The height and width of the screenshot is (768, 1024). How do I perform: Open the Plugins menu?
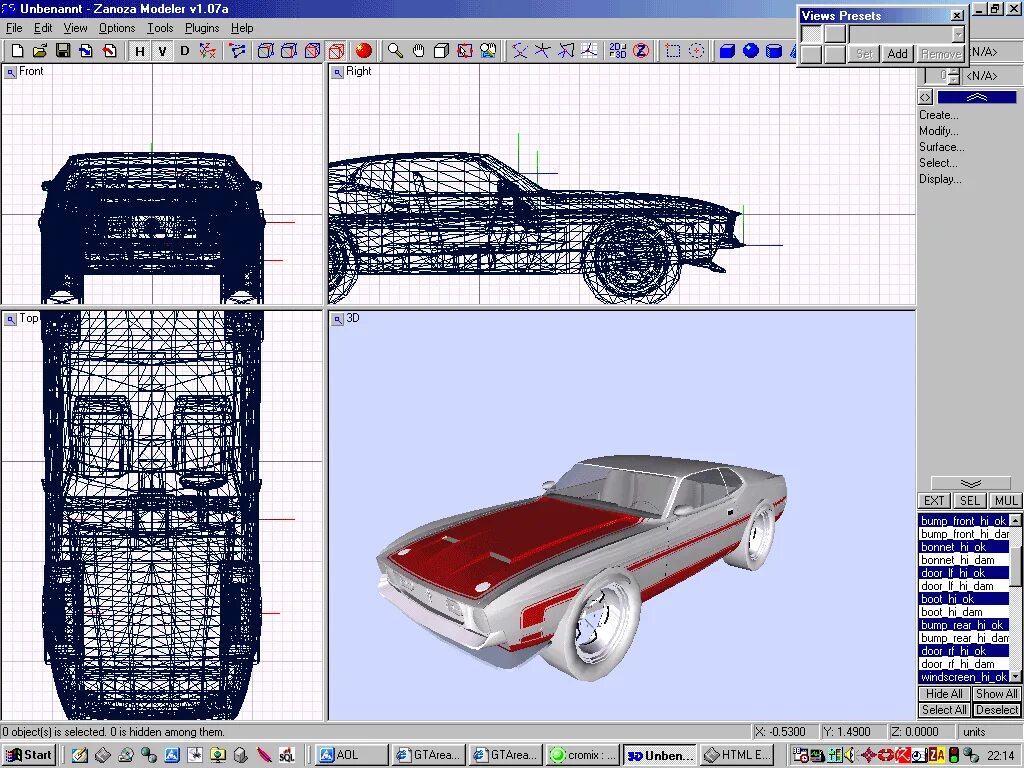[202, 28]
